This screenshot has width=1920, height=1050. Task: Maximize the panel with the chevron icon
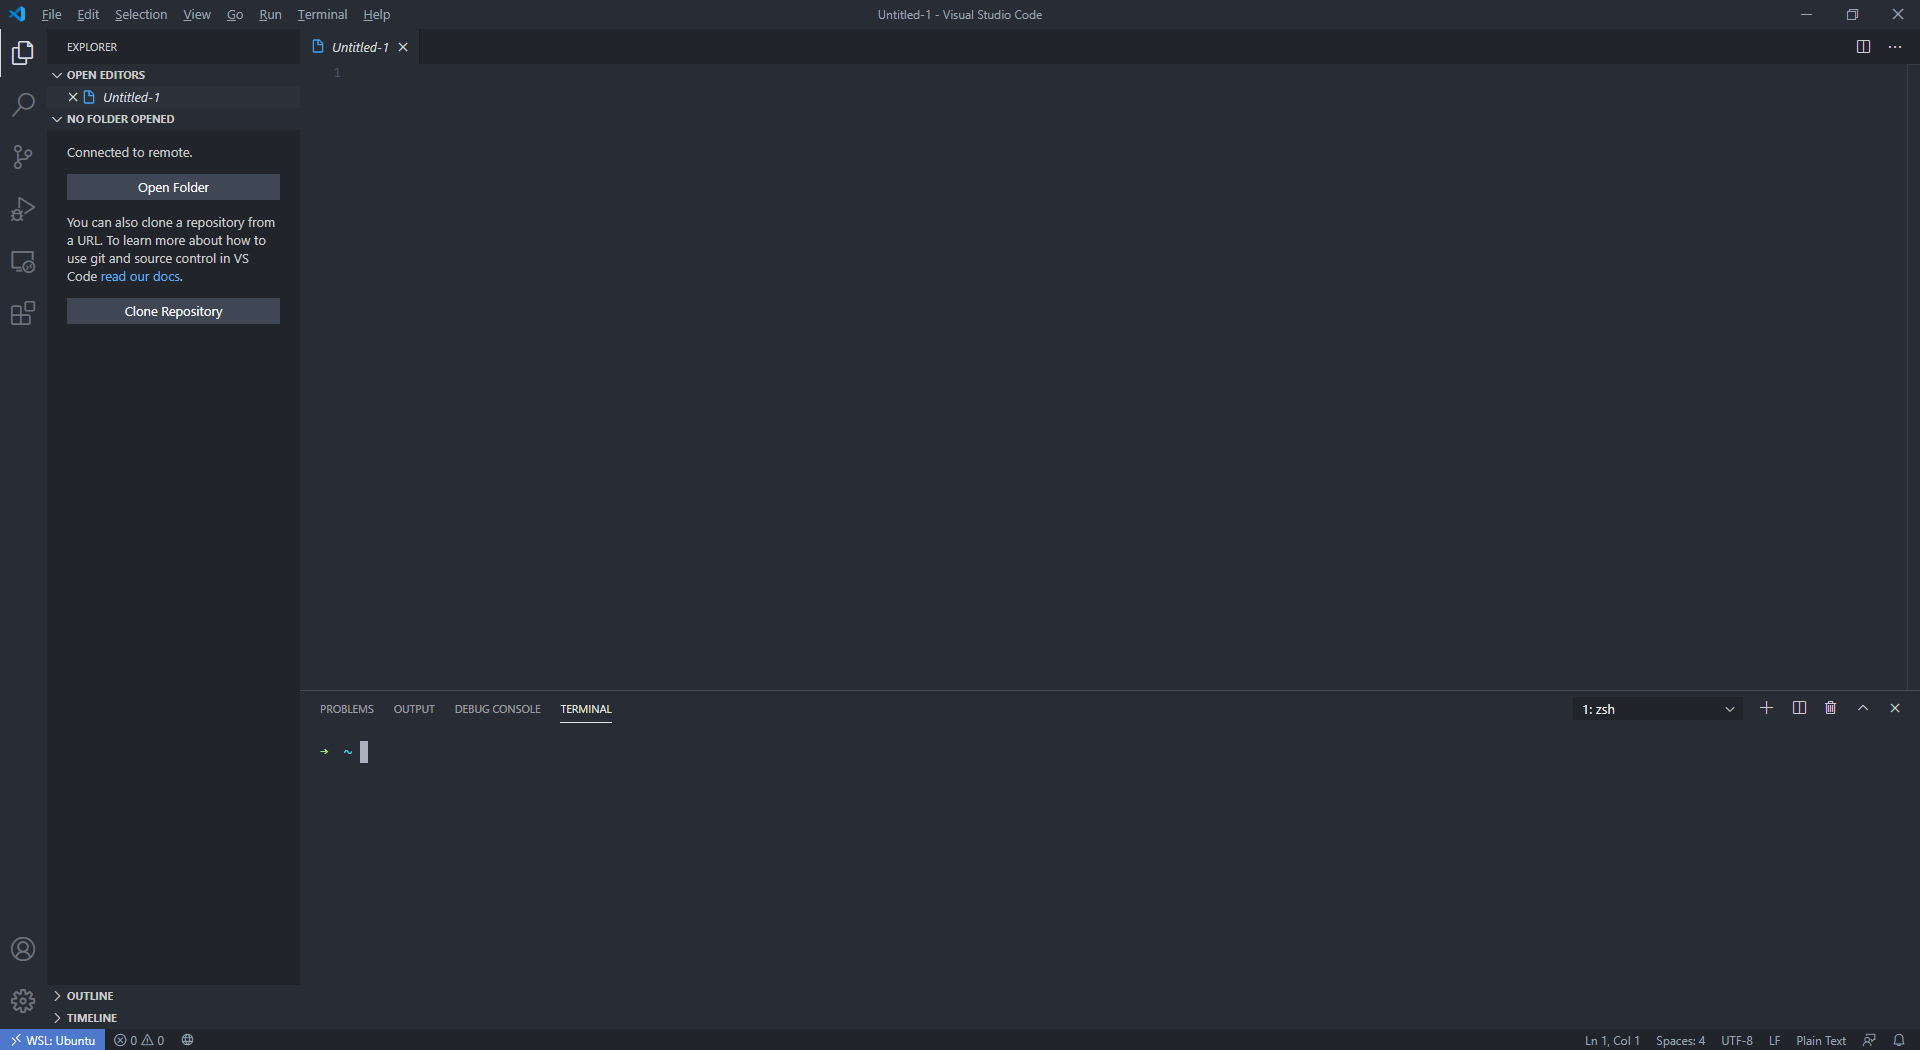click(1862, 708)
